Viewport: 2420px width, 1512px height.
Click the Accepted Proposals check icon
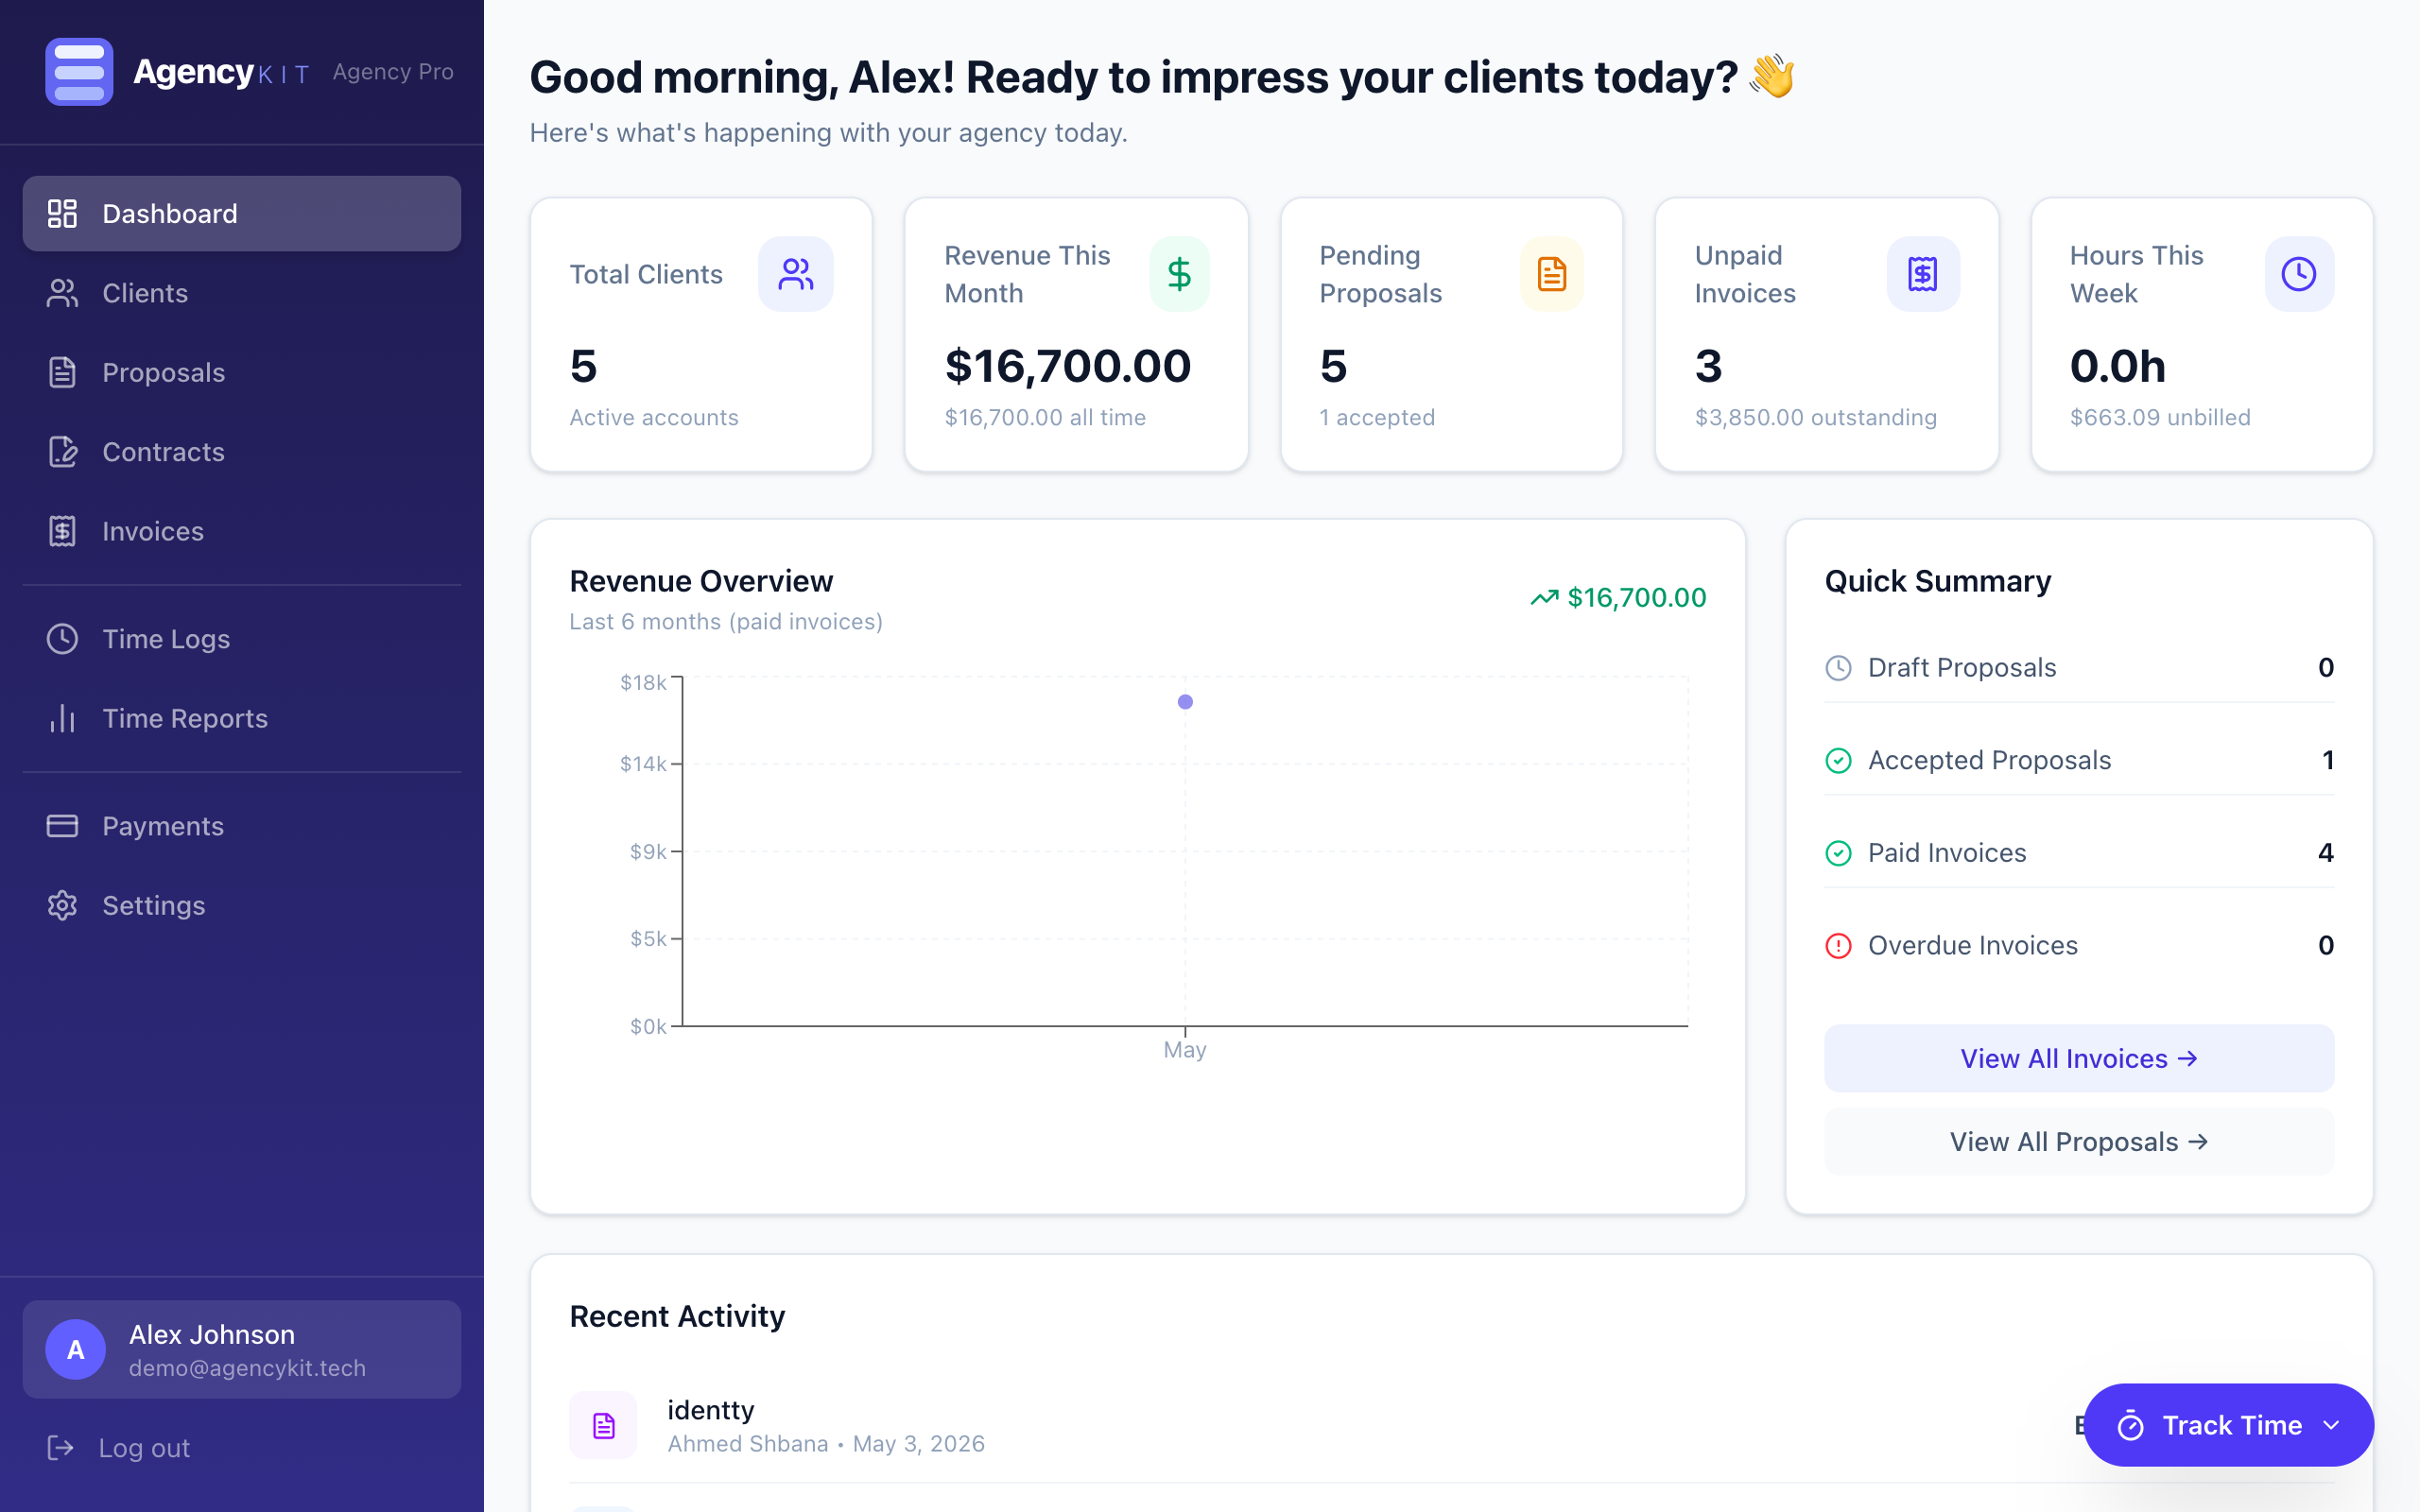coord(1839,761)
